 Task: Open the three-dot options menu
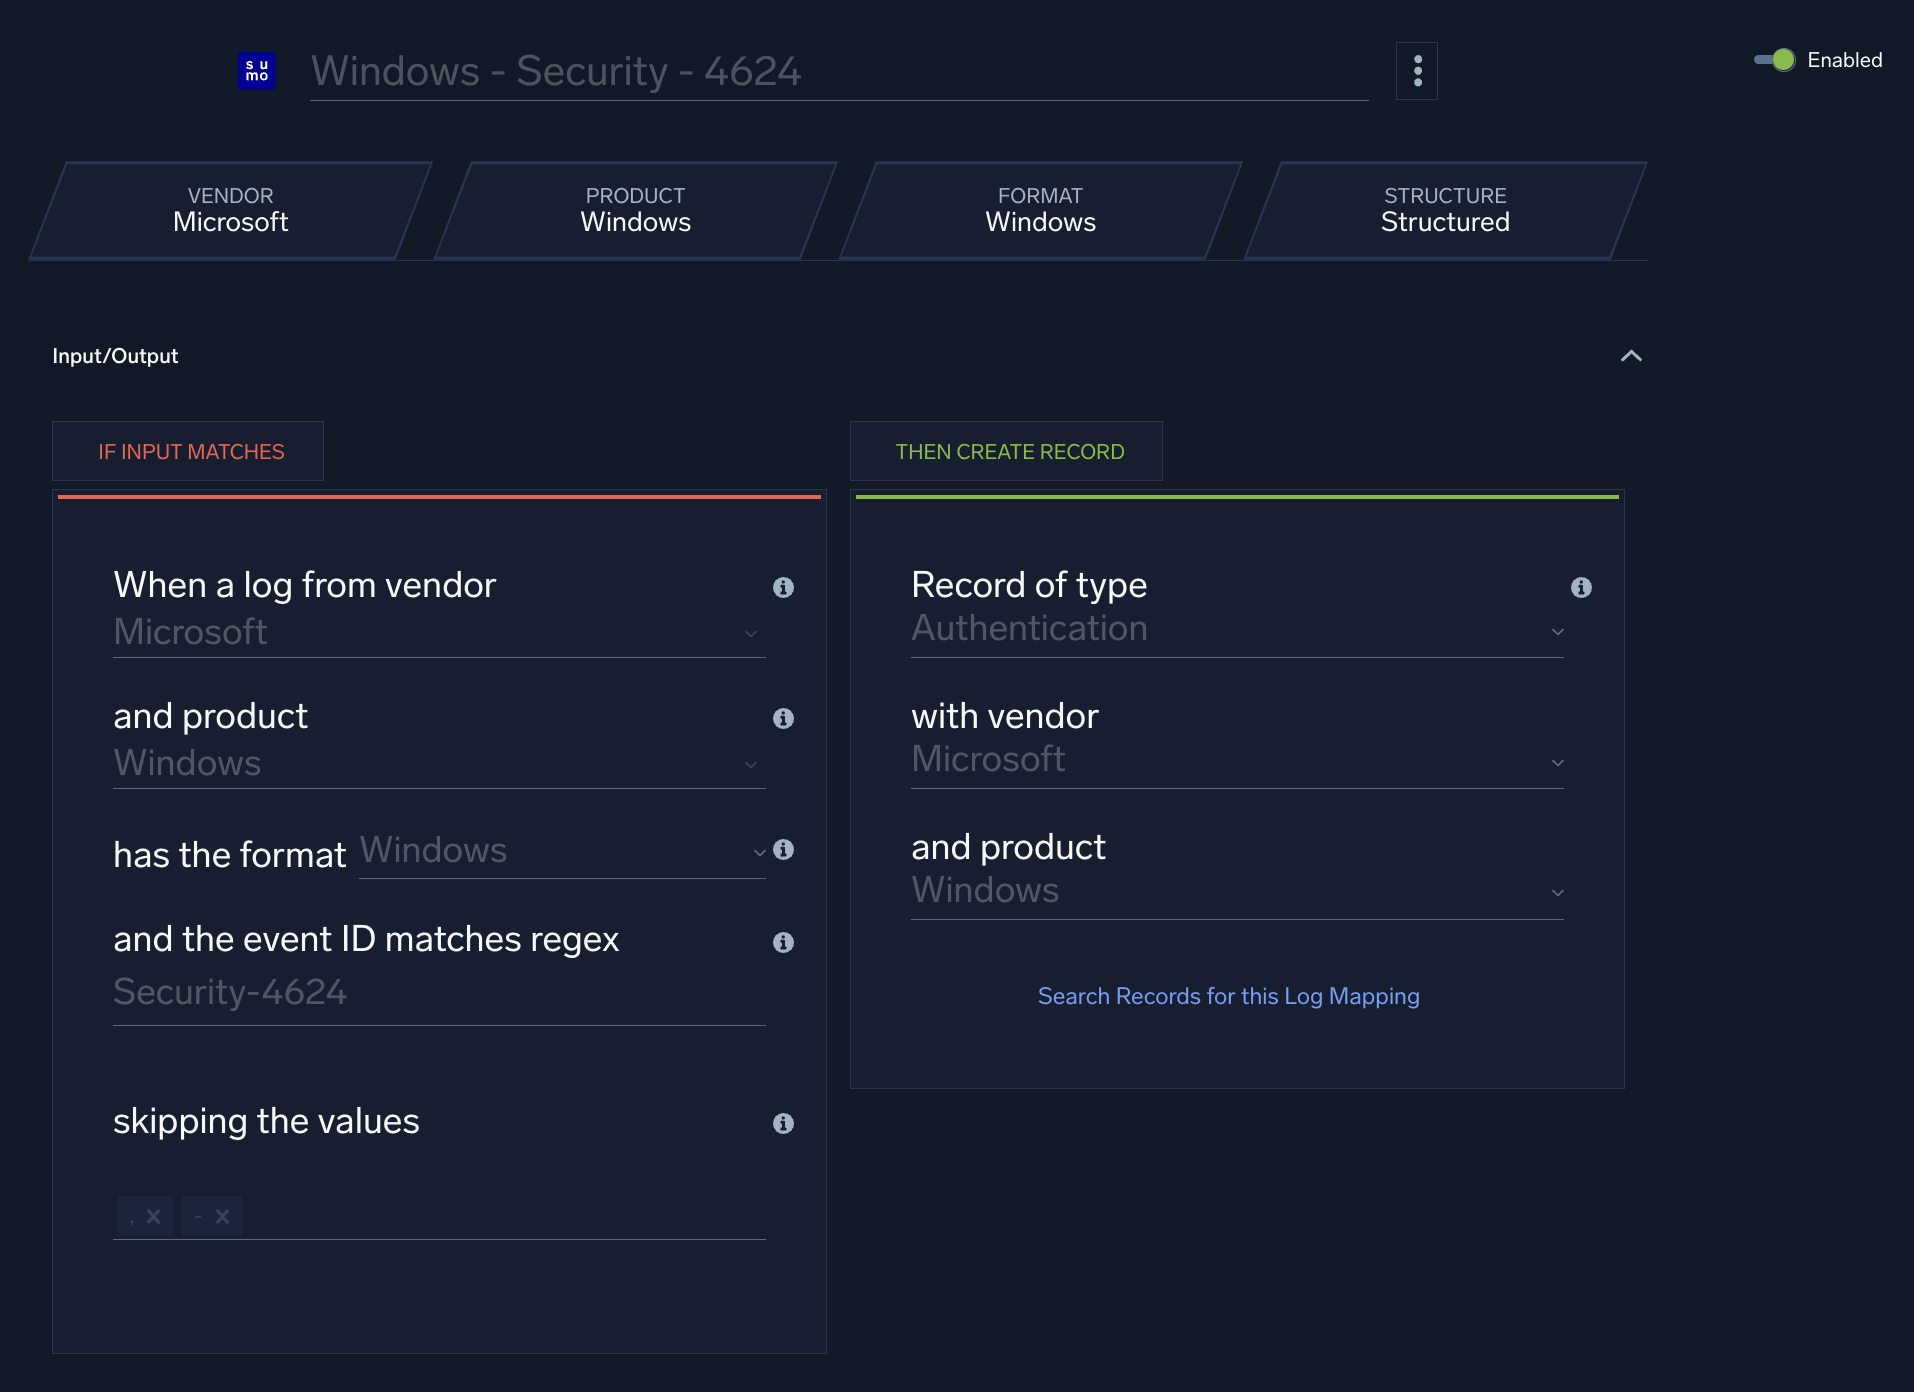[1417, 71]
